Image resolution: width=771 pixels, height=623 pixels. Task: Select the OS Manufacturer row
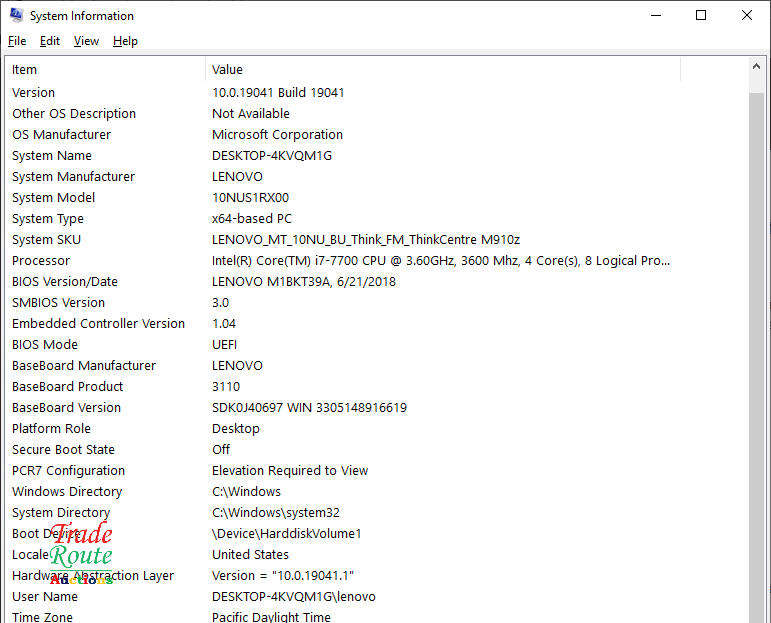61,135
